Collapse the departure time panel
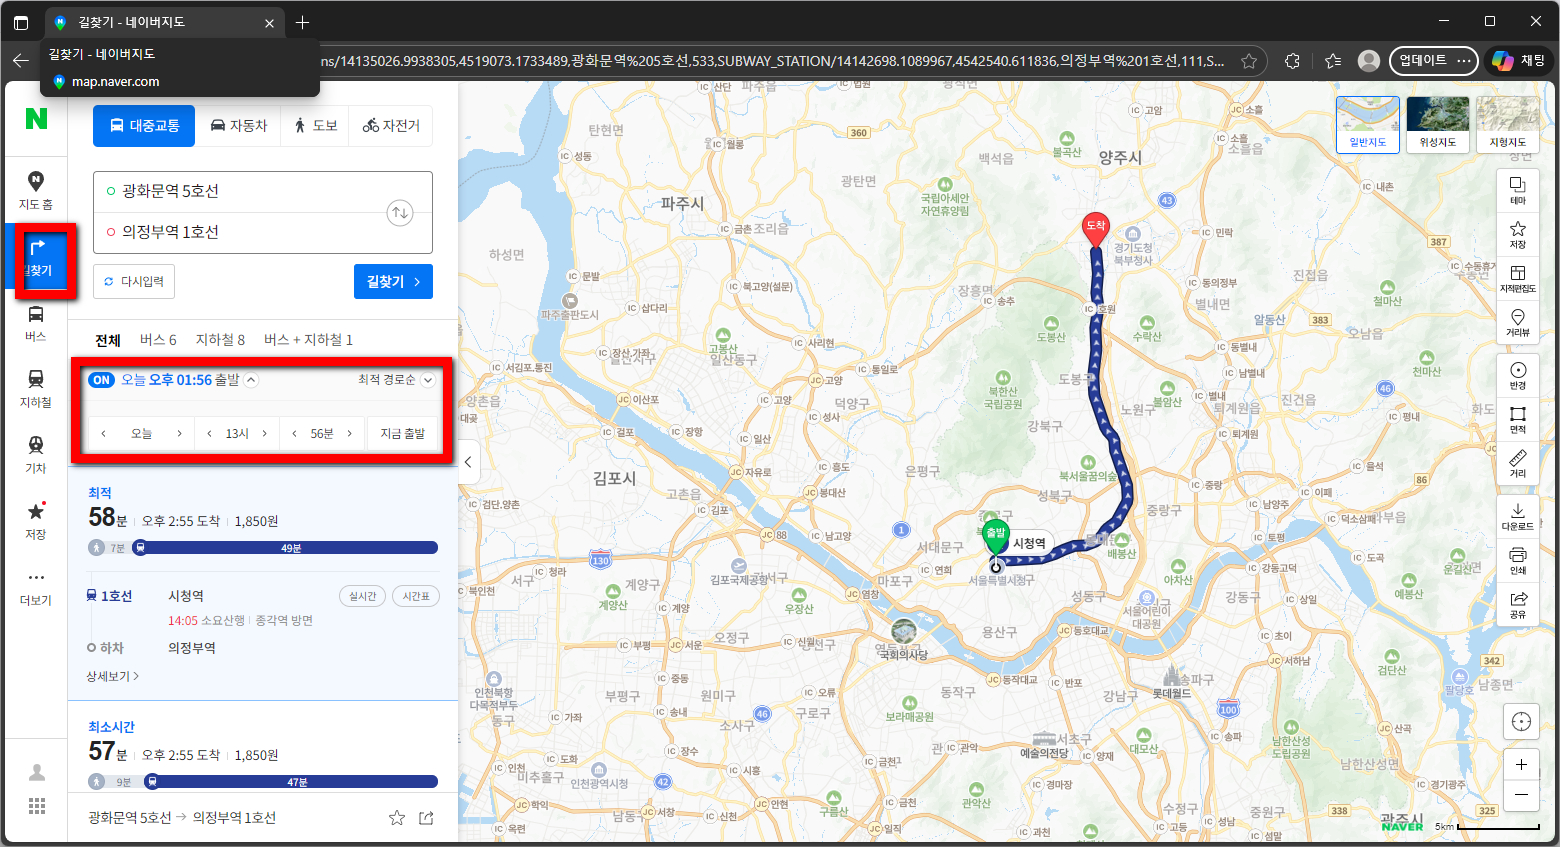Screen dimensions: 1560x847 [252, 380]
